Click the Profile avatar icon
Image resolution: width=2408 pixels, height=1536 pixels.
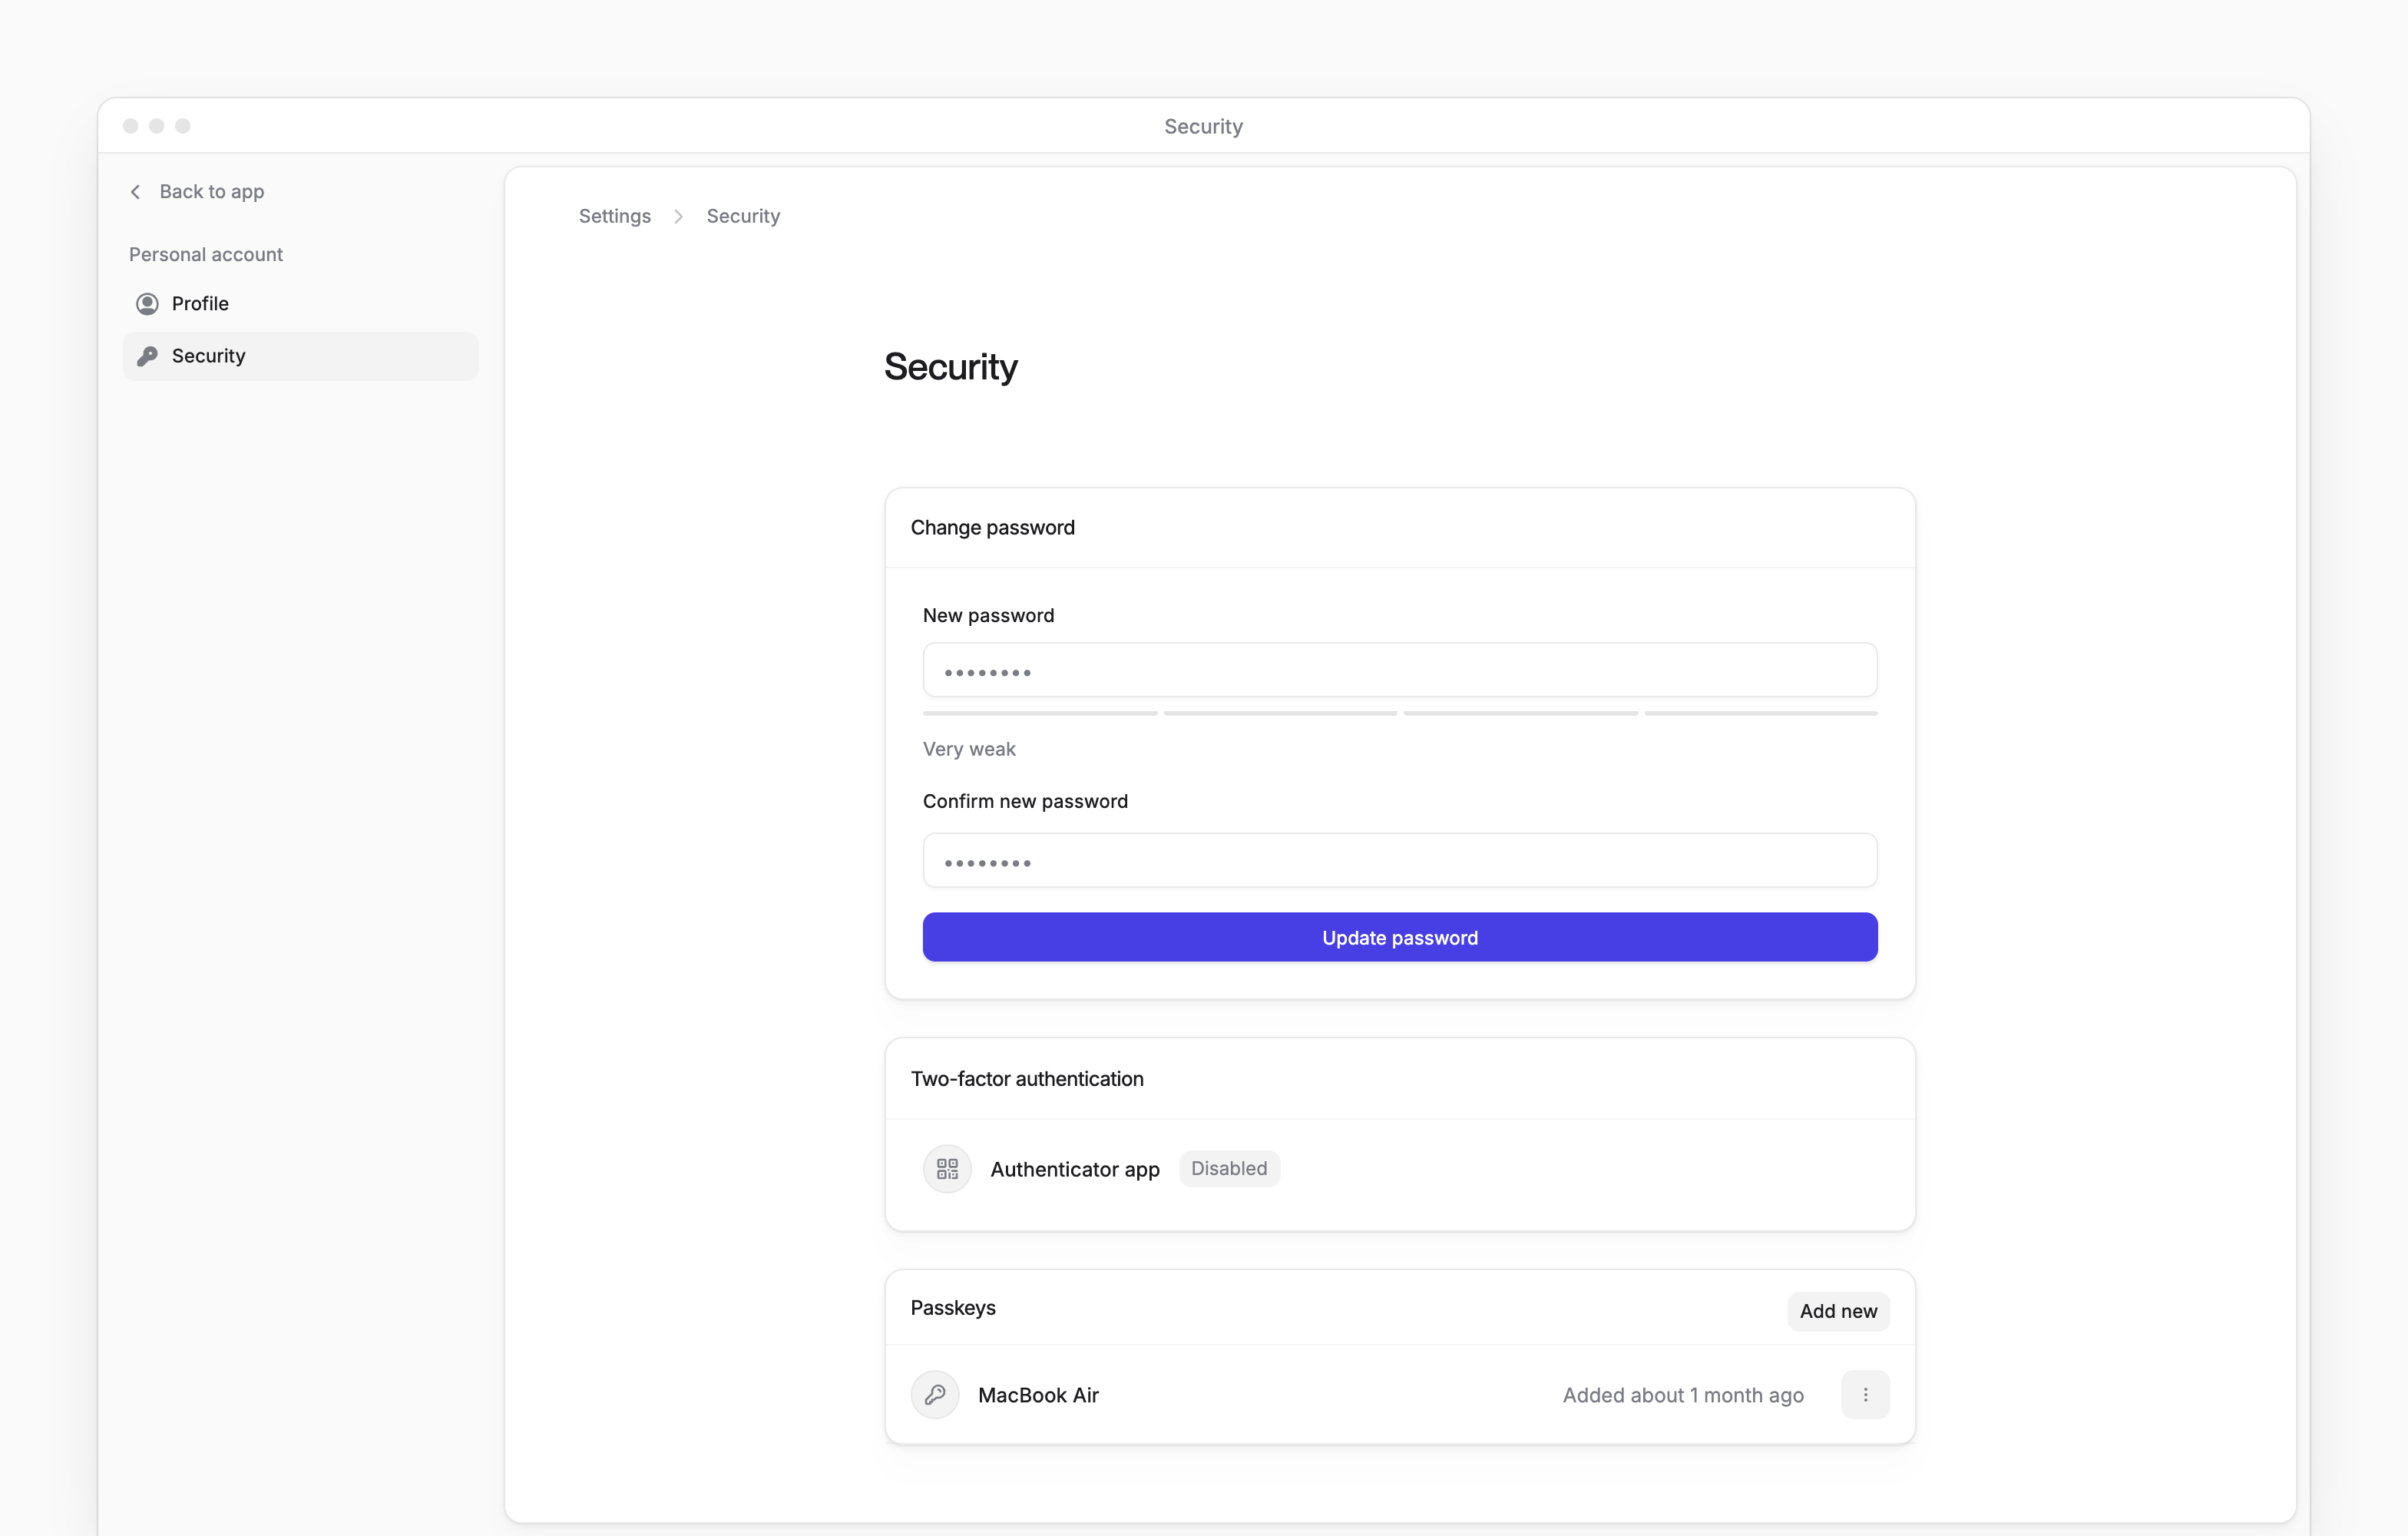[147, 304]
